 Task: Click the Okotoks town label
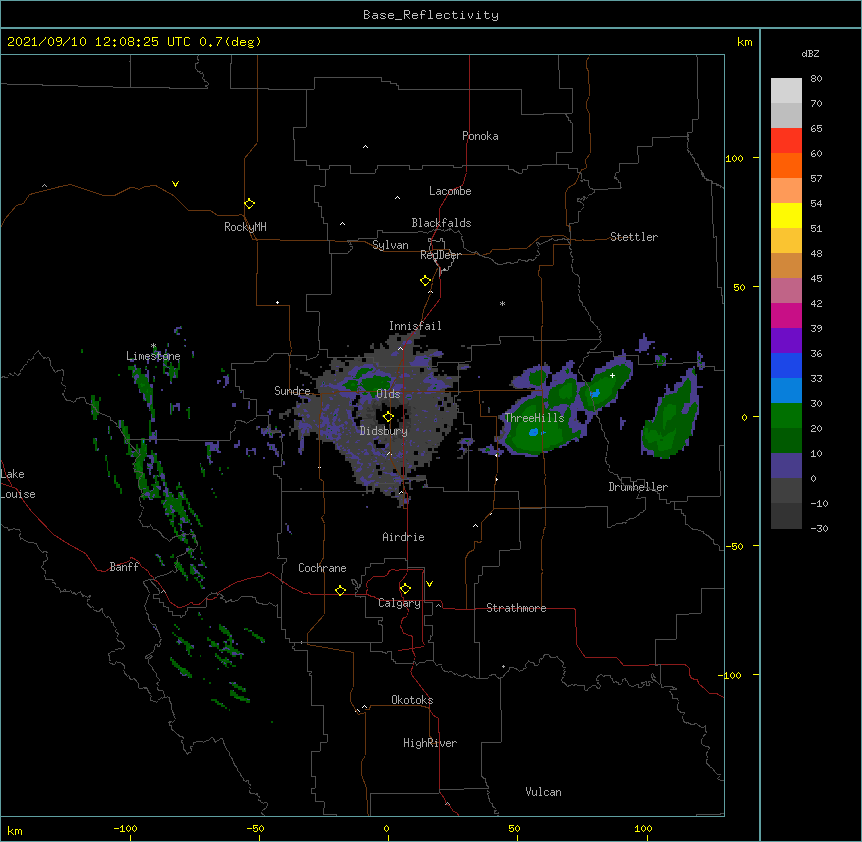point(412,700)
